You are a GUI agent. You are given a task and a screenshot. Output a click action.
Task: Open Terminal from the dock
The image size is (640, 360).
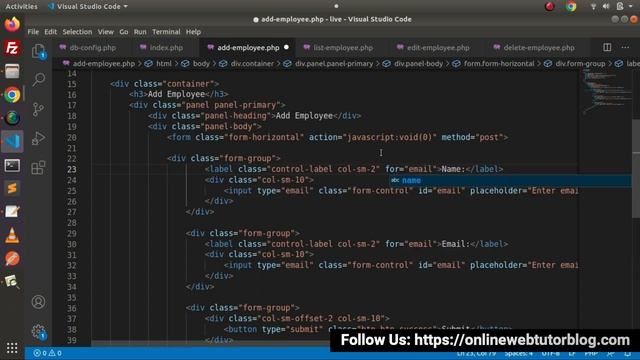click(x=12, y=165)
